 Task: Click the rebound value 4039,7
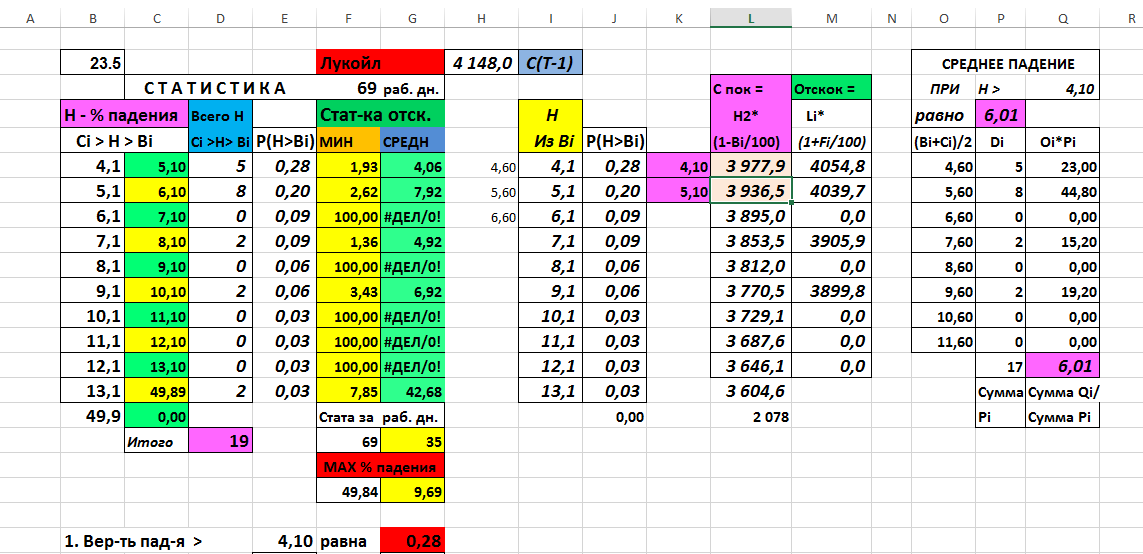[x=832, y=190]
